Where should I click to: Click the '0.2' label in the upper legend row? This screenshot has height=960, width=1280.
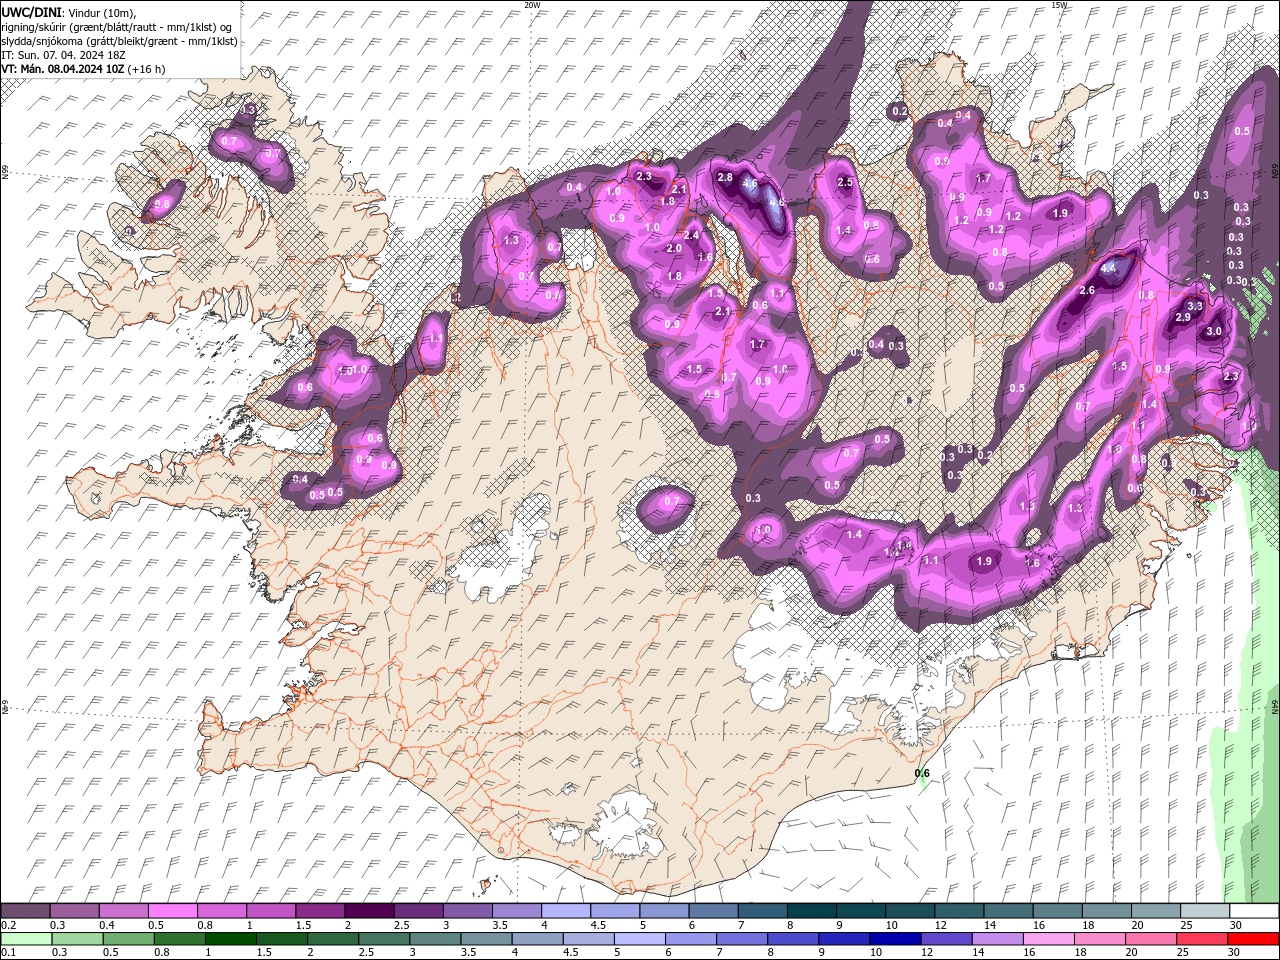(8, 925)
